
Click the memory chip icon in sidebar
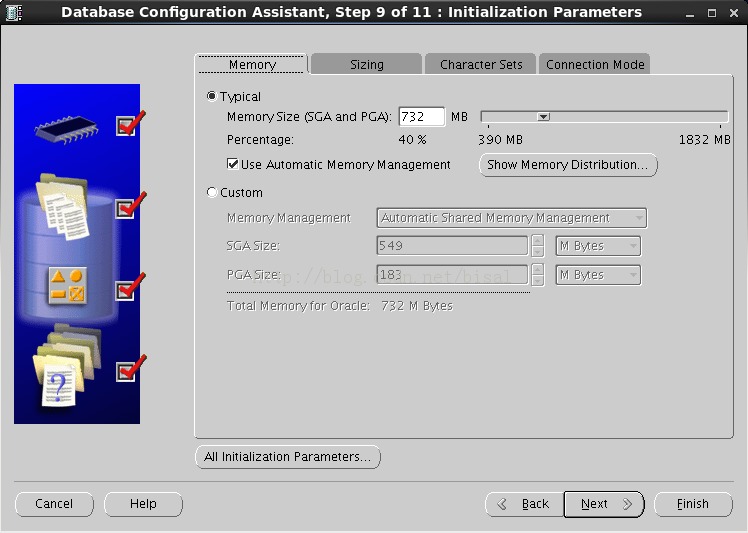click(x=66, y=129)
